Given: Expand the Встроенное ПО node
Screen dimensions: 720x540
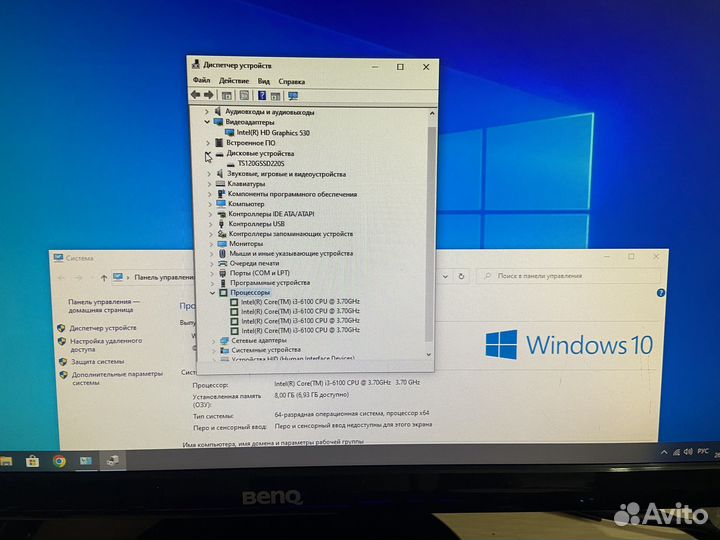Looking at the screenshot, I should [x=208, y=143].
